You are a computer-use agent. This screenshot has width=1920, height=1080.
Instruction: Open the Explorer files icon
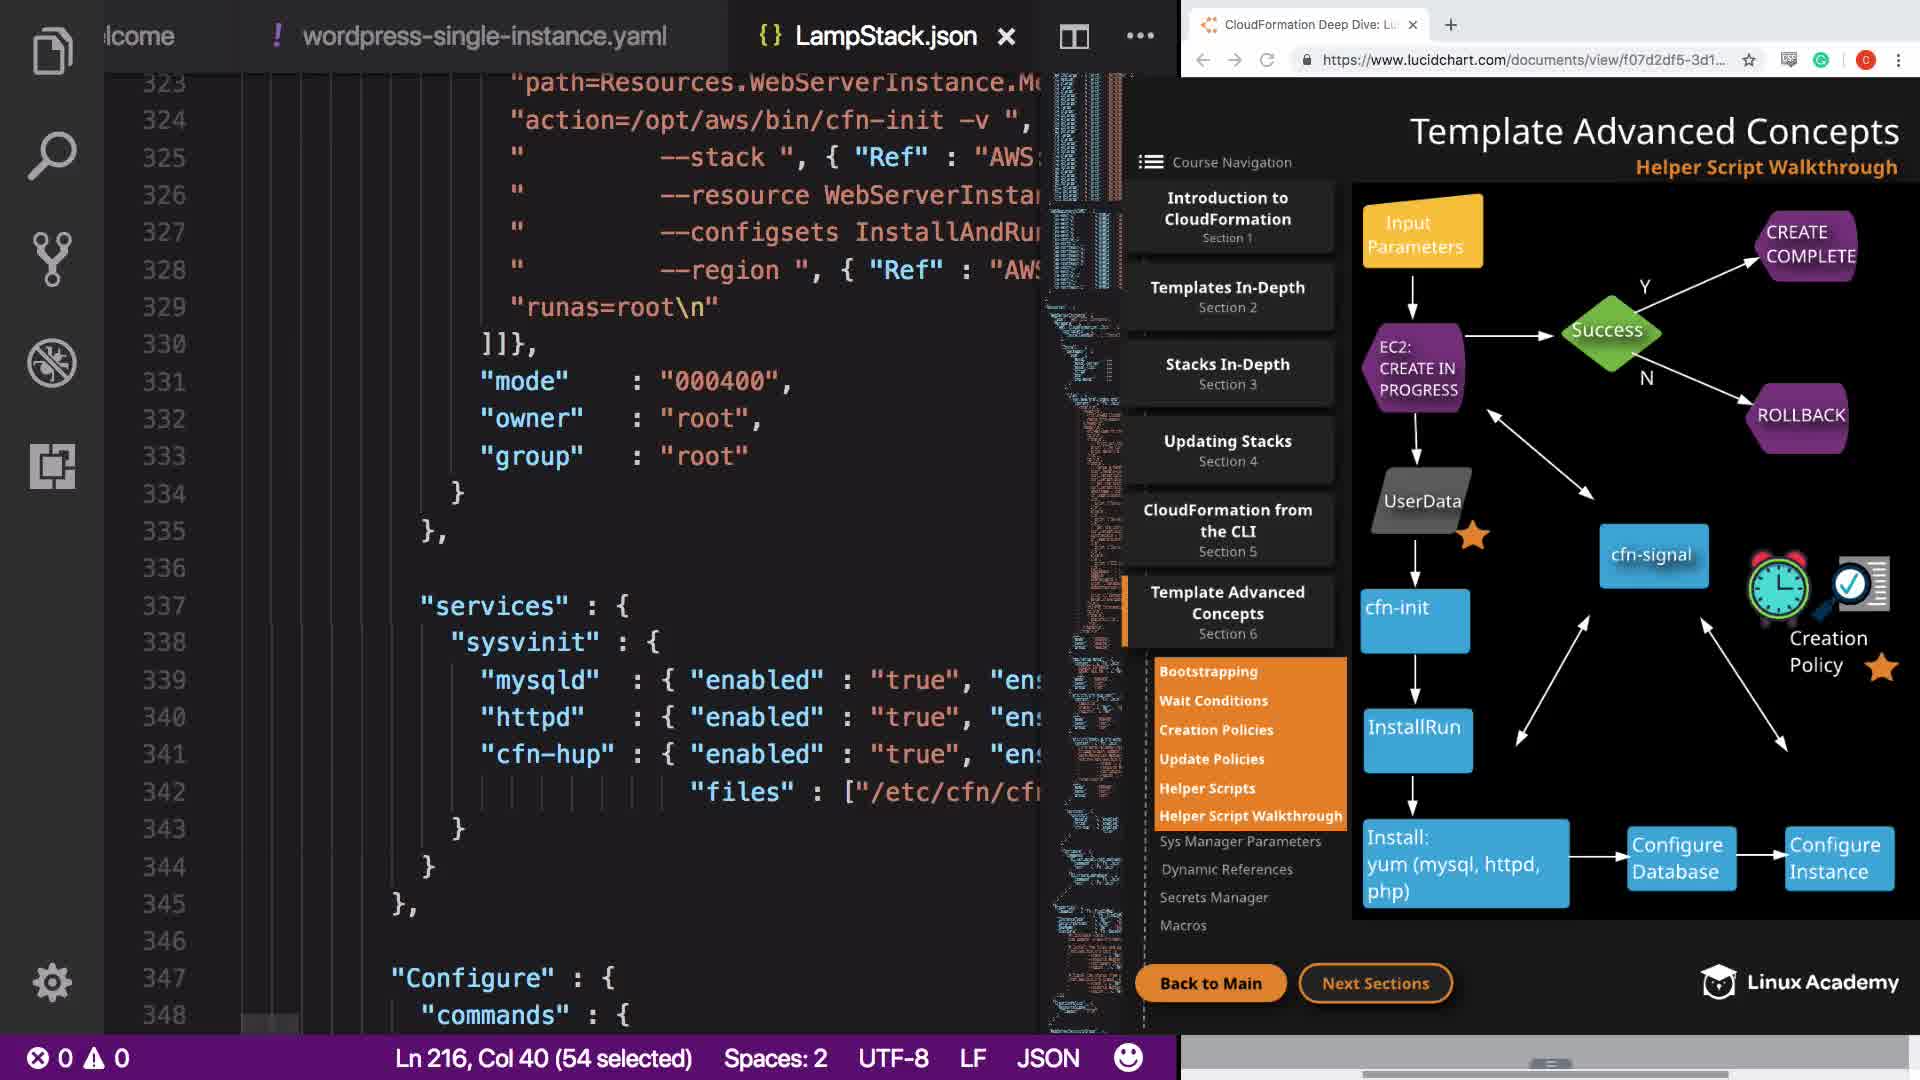(52, 50)
